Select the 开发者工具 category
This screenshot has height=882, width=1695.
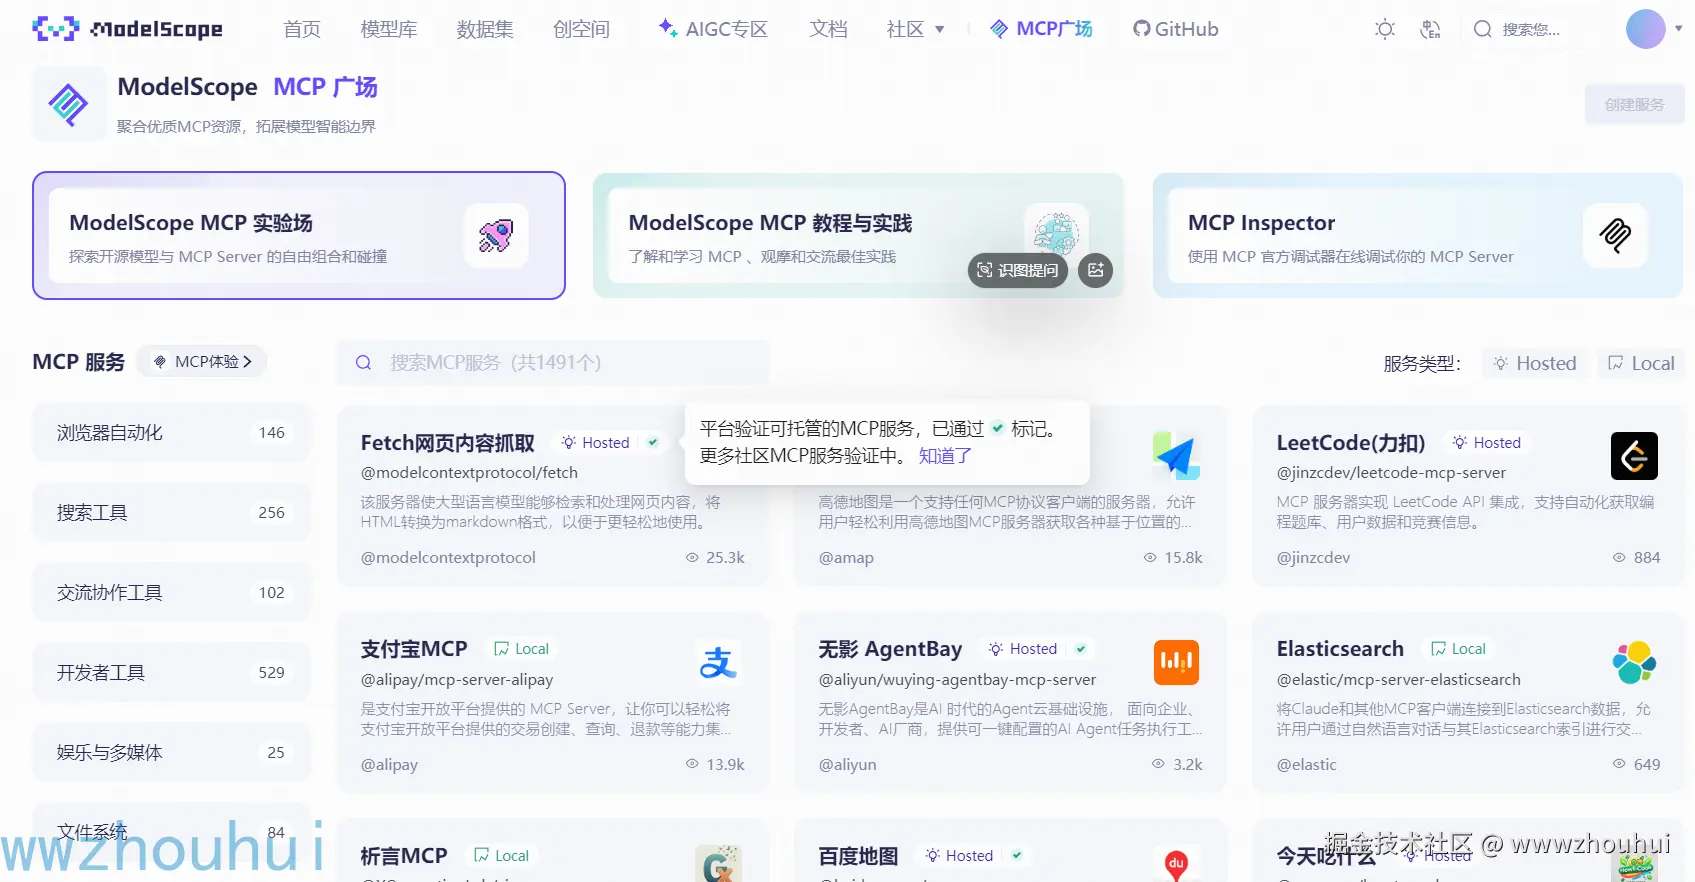[x=171, y=672]
